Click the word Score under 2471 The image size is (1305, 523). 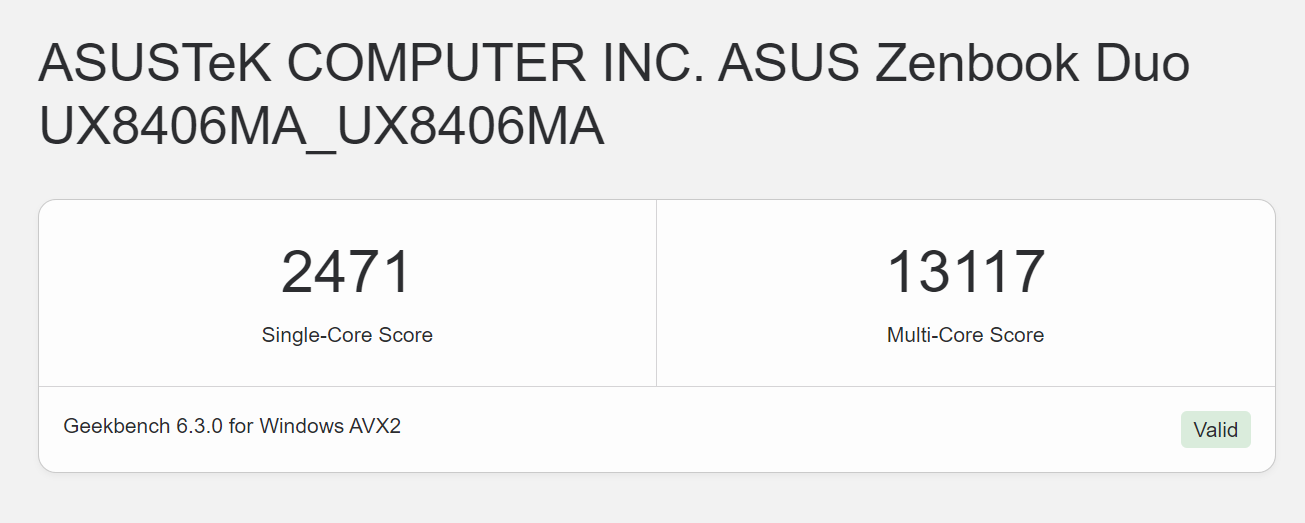tap(405, 335)
